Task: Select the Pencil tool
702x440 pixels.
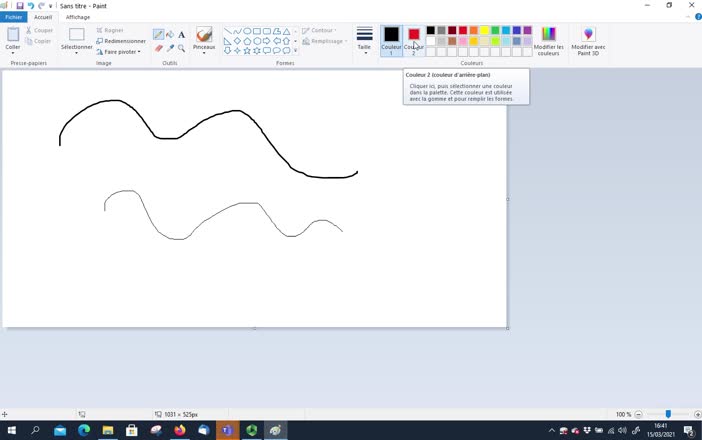Action: click(159, 35)
